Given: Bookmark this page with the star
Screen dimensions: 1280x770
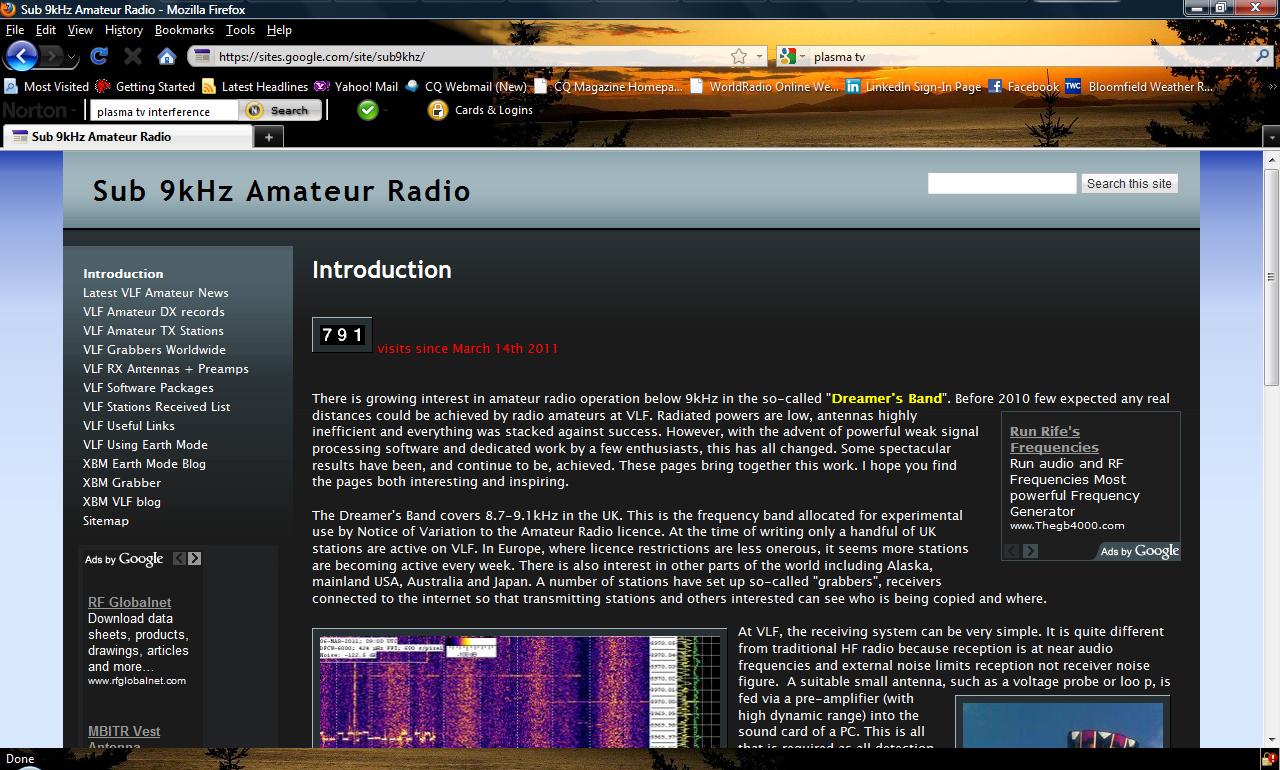Looking at the screenshot, I should tap(739, 57).
